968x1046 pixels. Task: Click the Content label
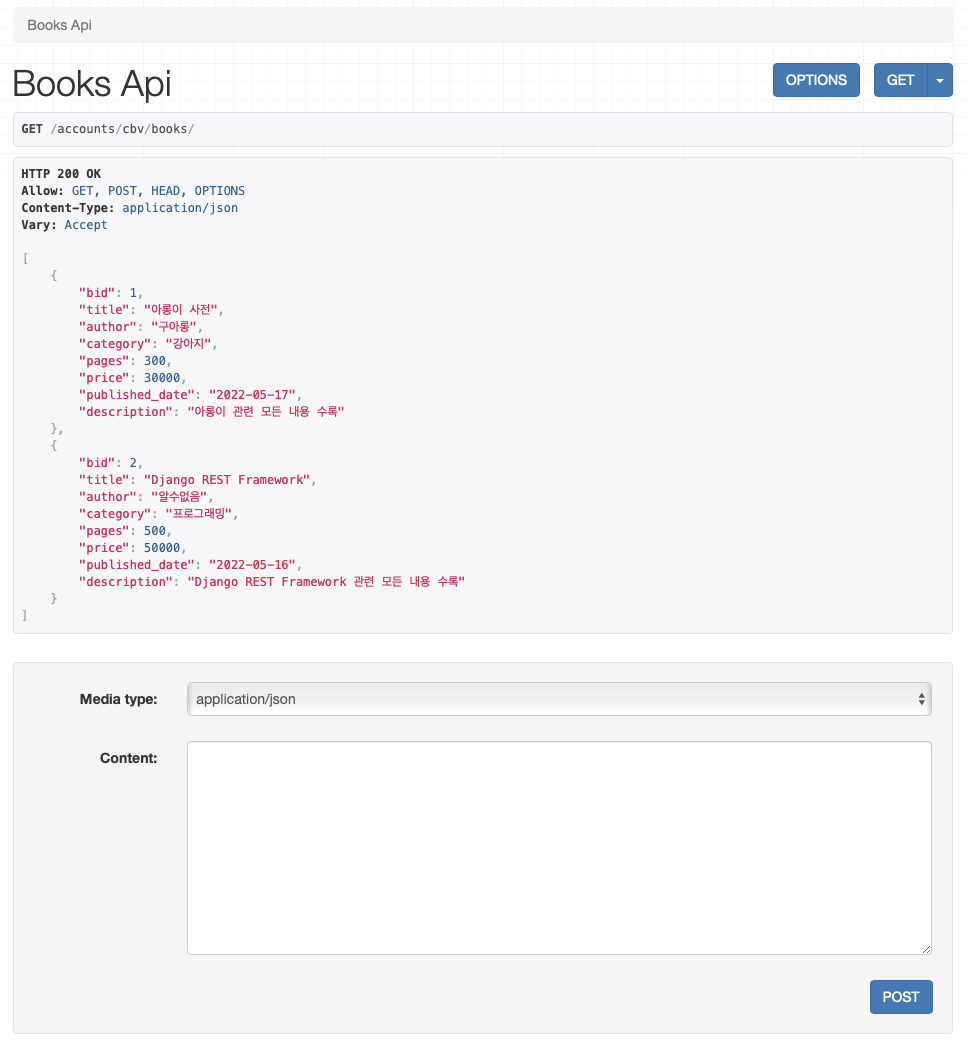point(129,758)
